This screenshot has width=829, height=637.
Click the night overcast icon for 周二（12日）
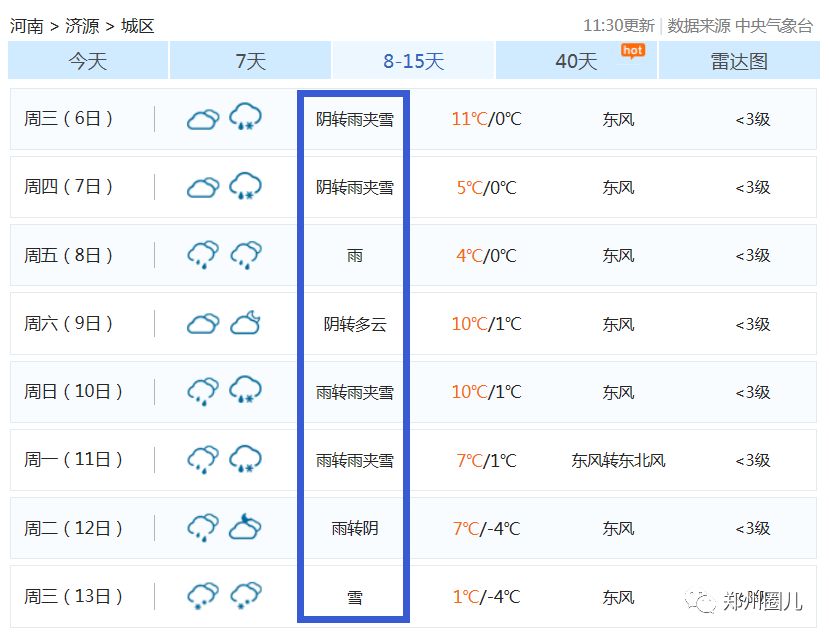coord(245,527)
